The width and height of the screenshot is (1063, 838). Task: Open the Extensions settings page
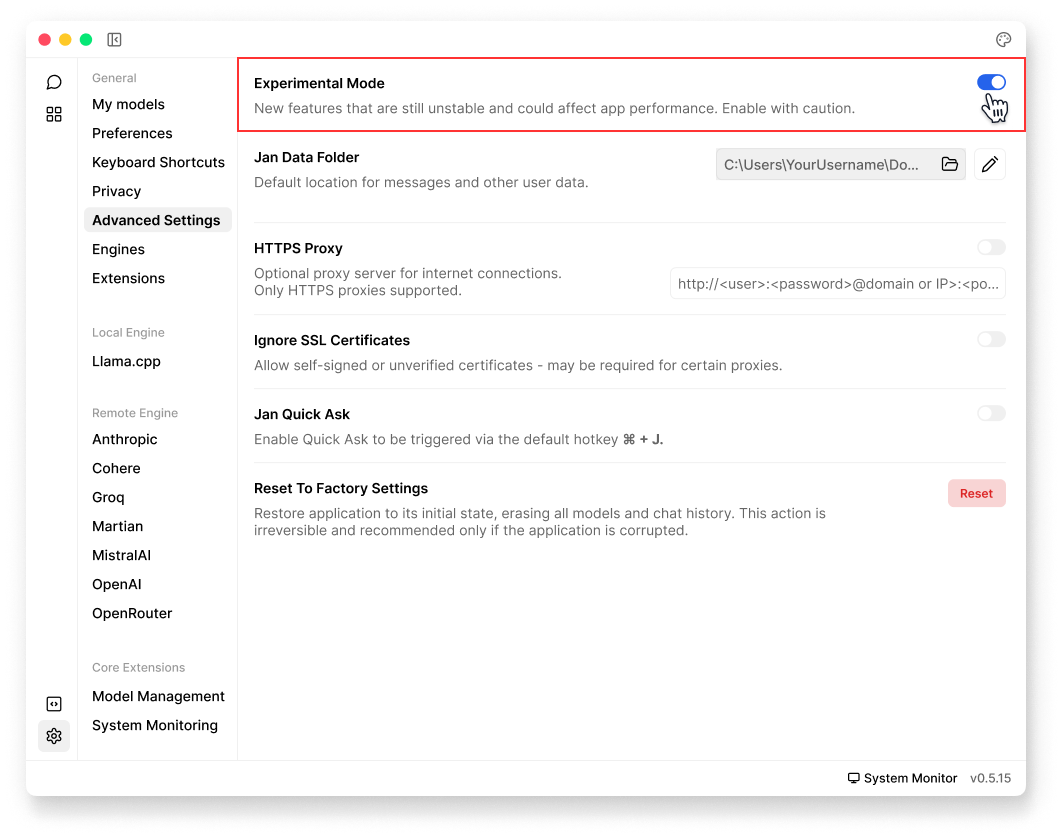coord(128,278)
